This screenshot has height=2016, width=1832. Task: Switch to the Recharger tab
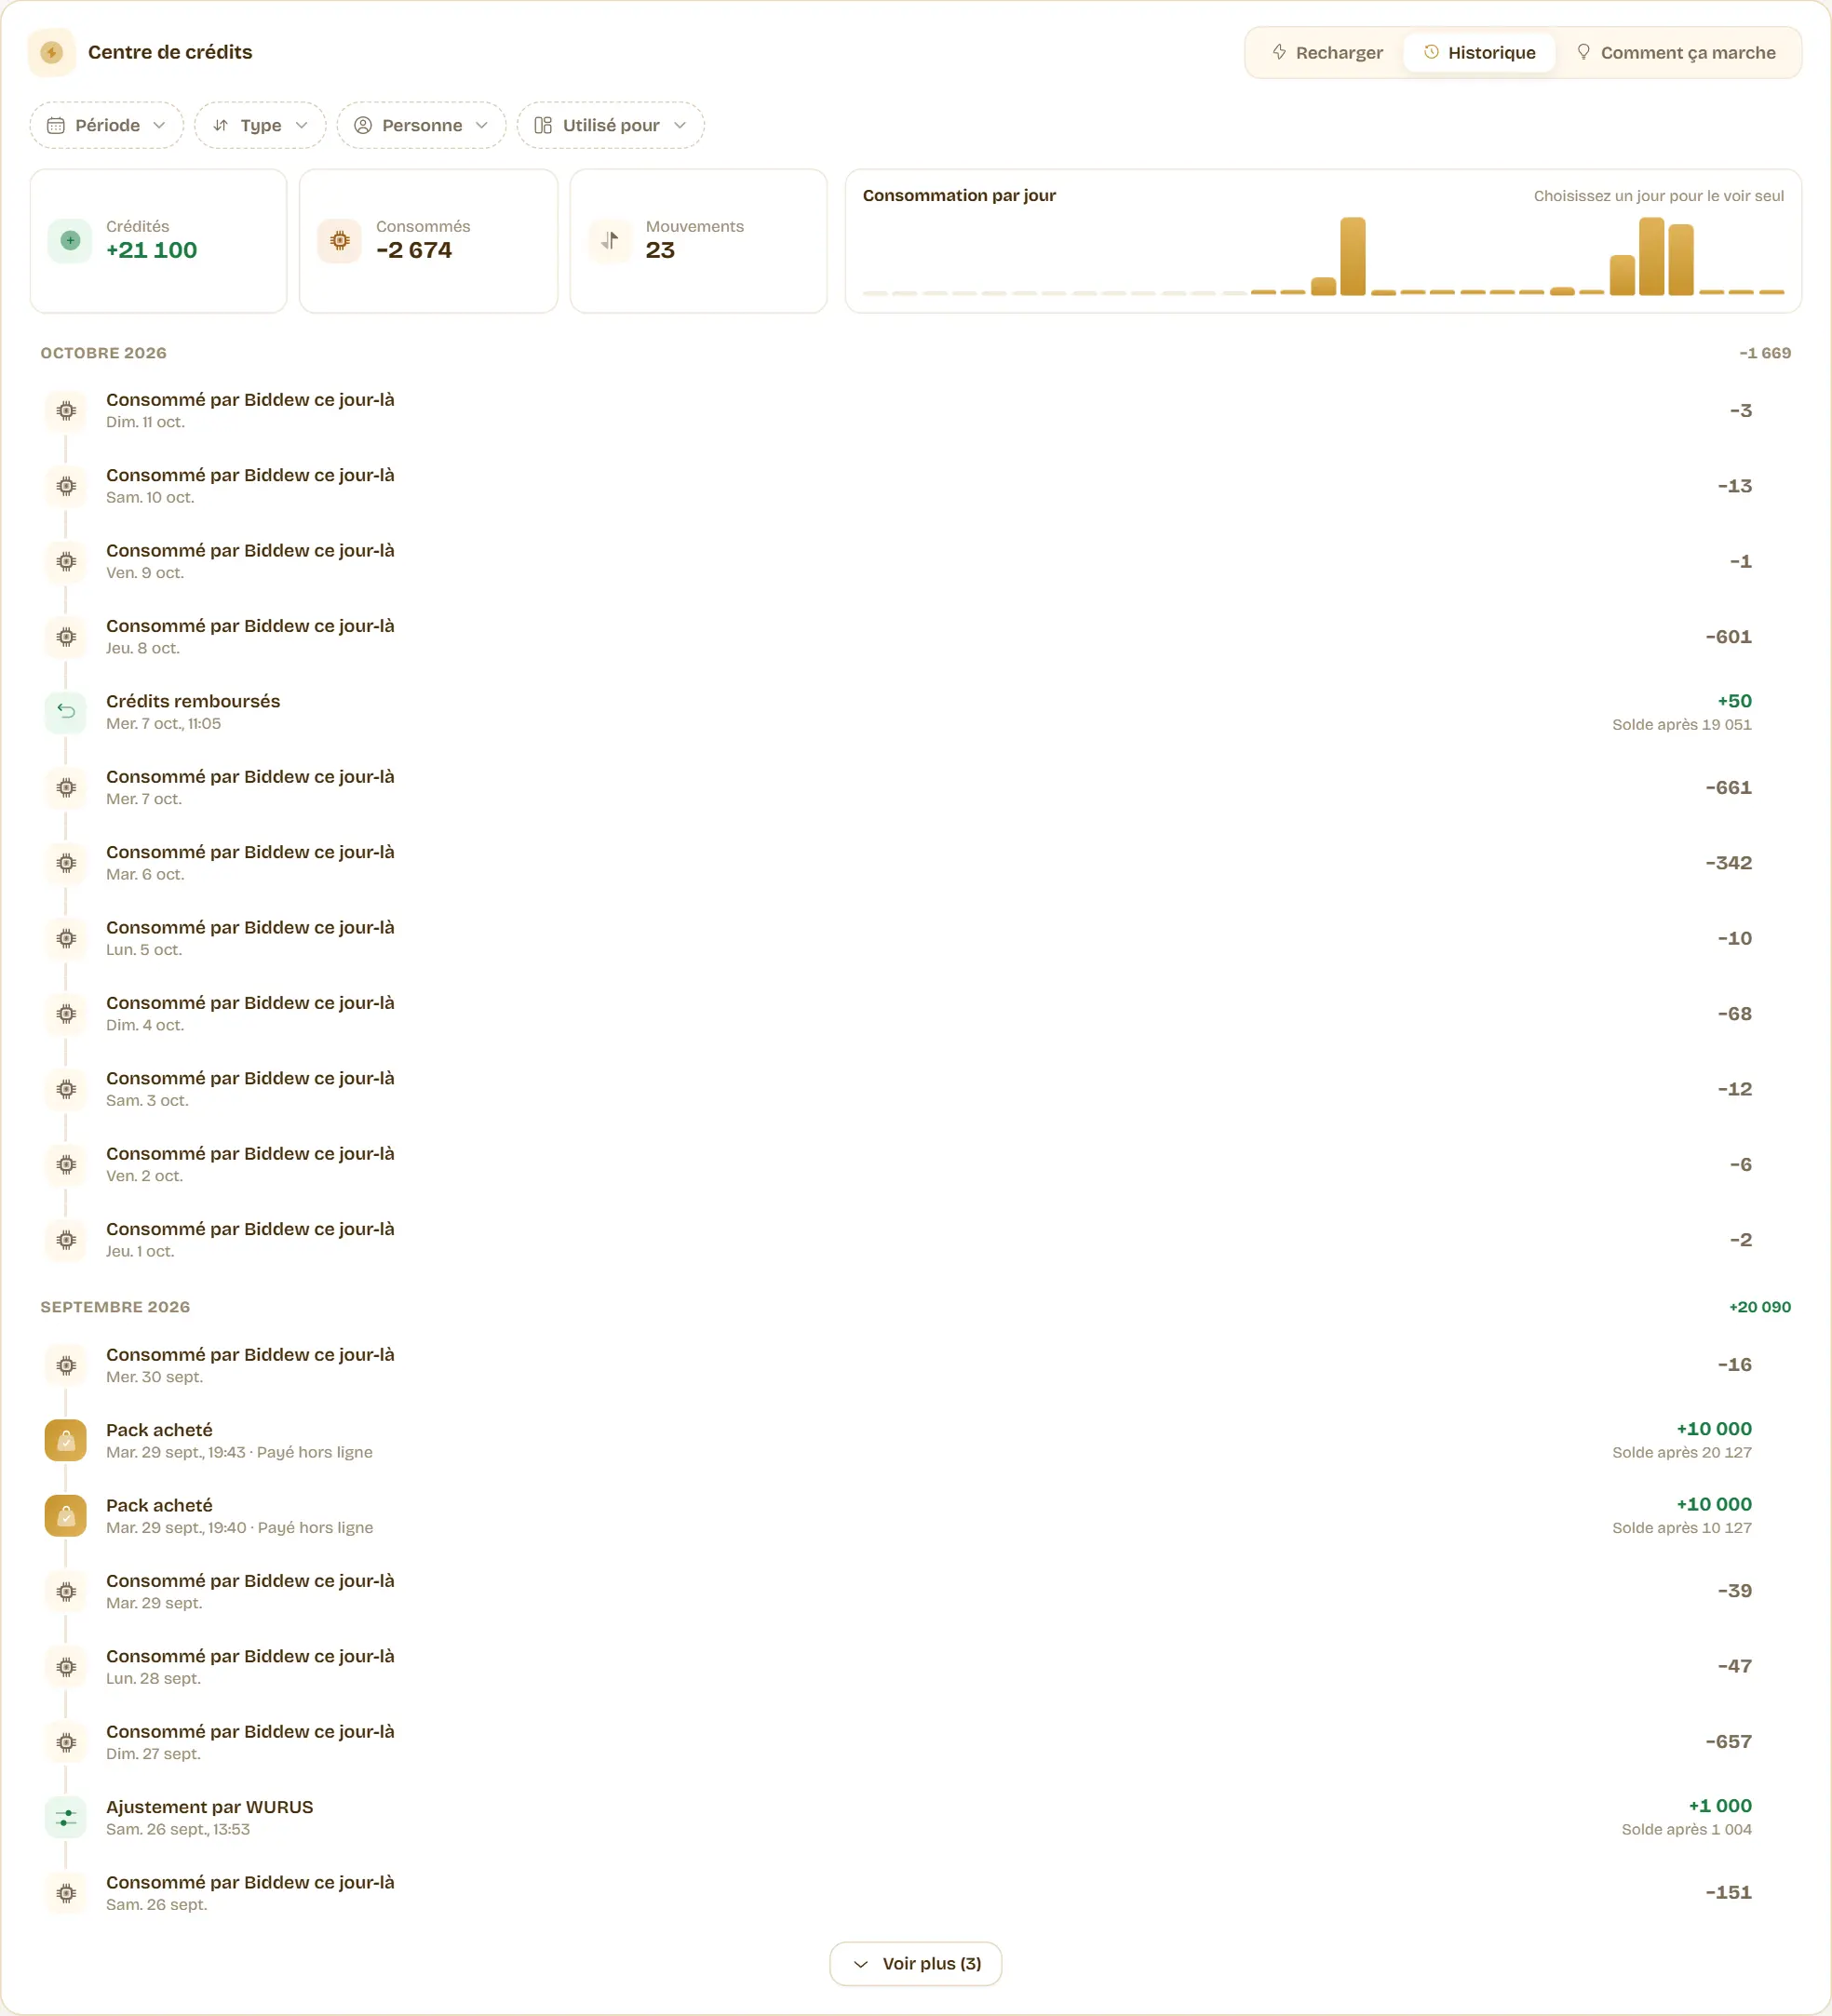[x=1327, y=52]
